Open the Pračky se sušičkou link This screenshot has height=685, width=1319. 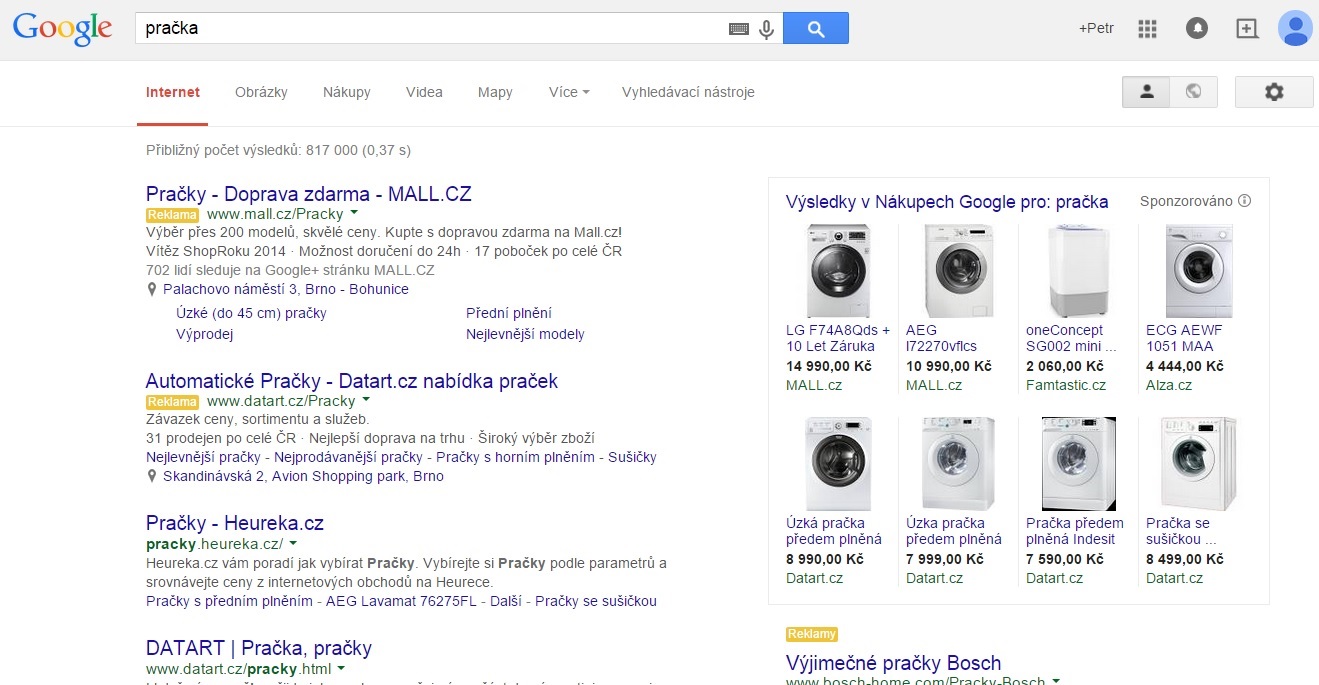[x=596, y=601]
